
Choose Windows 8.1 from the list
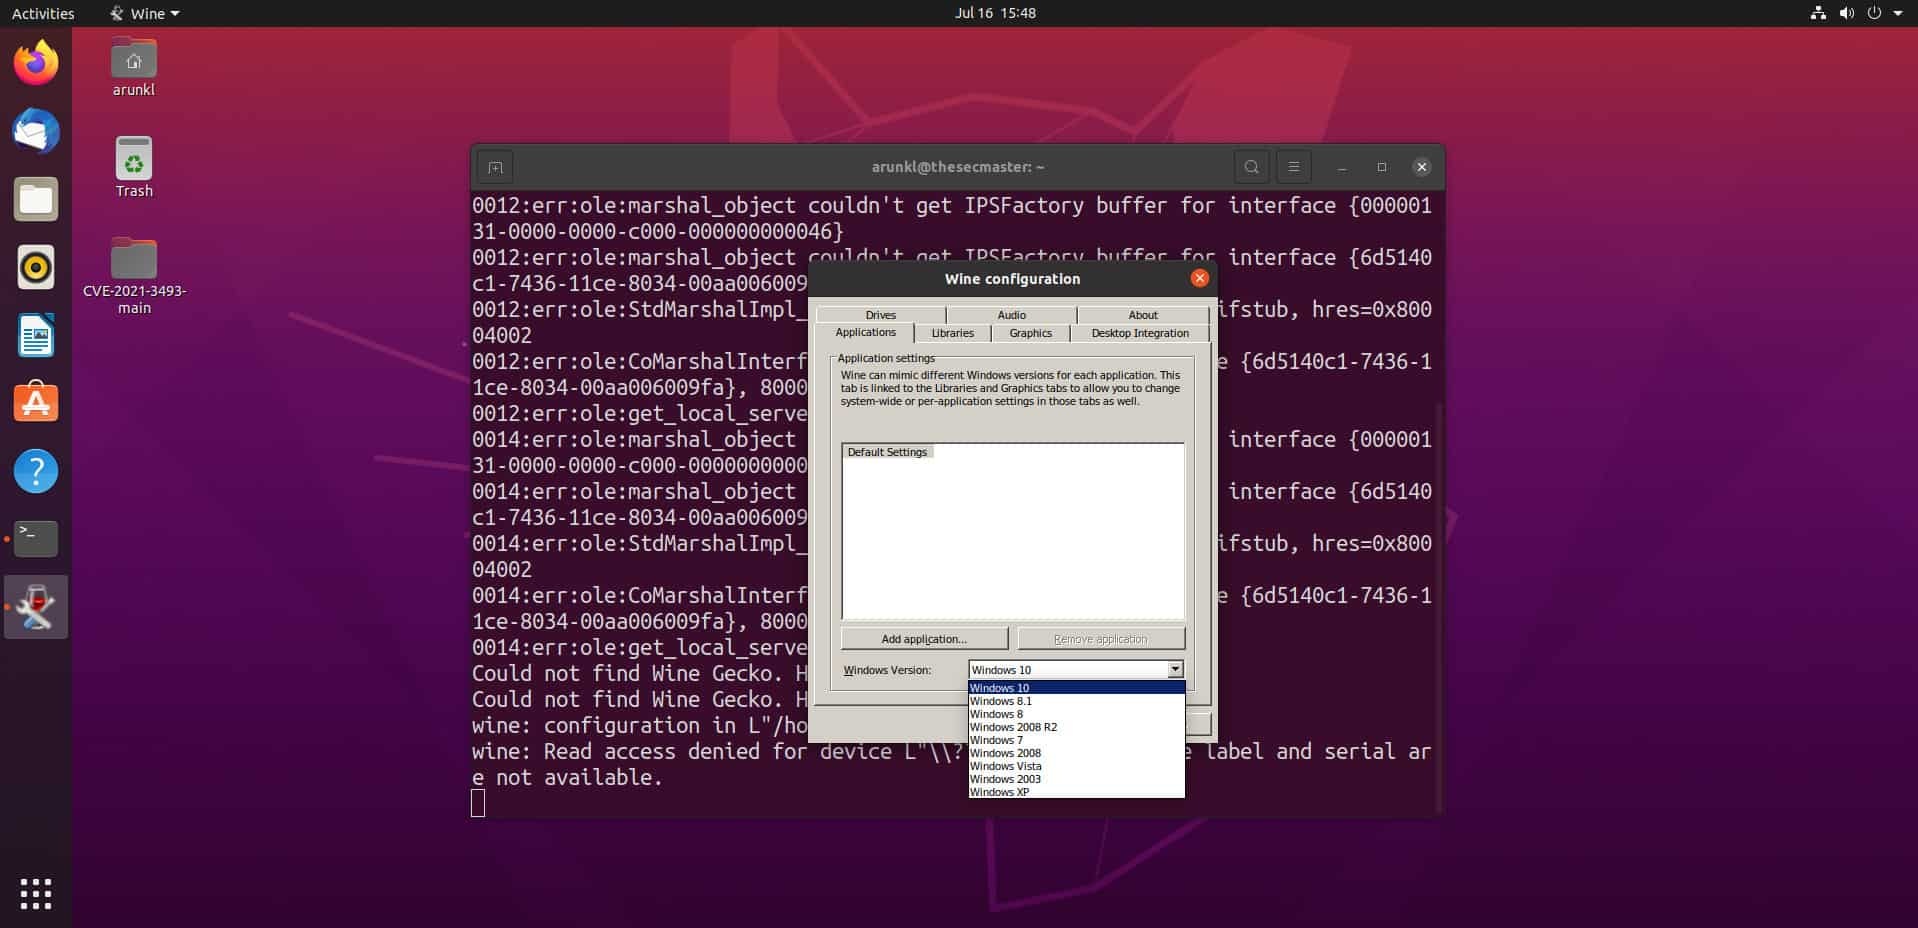[x=1076, y=701]
